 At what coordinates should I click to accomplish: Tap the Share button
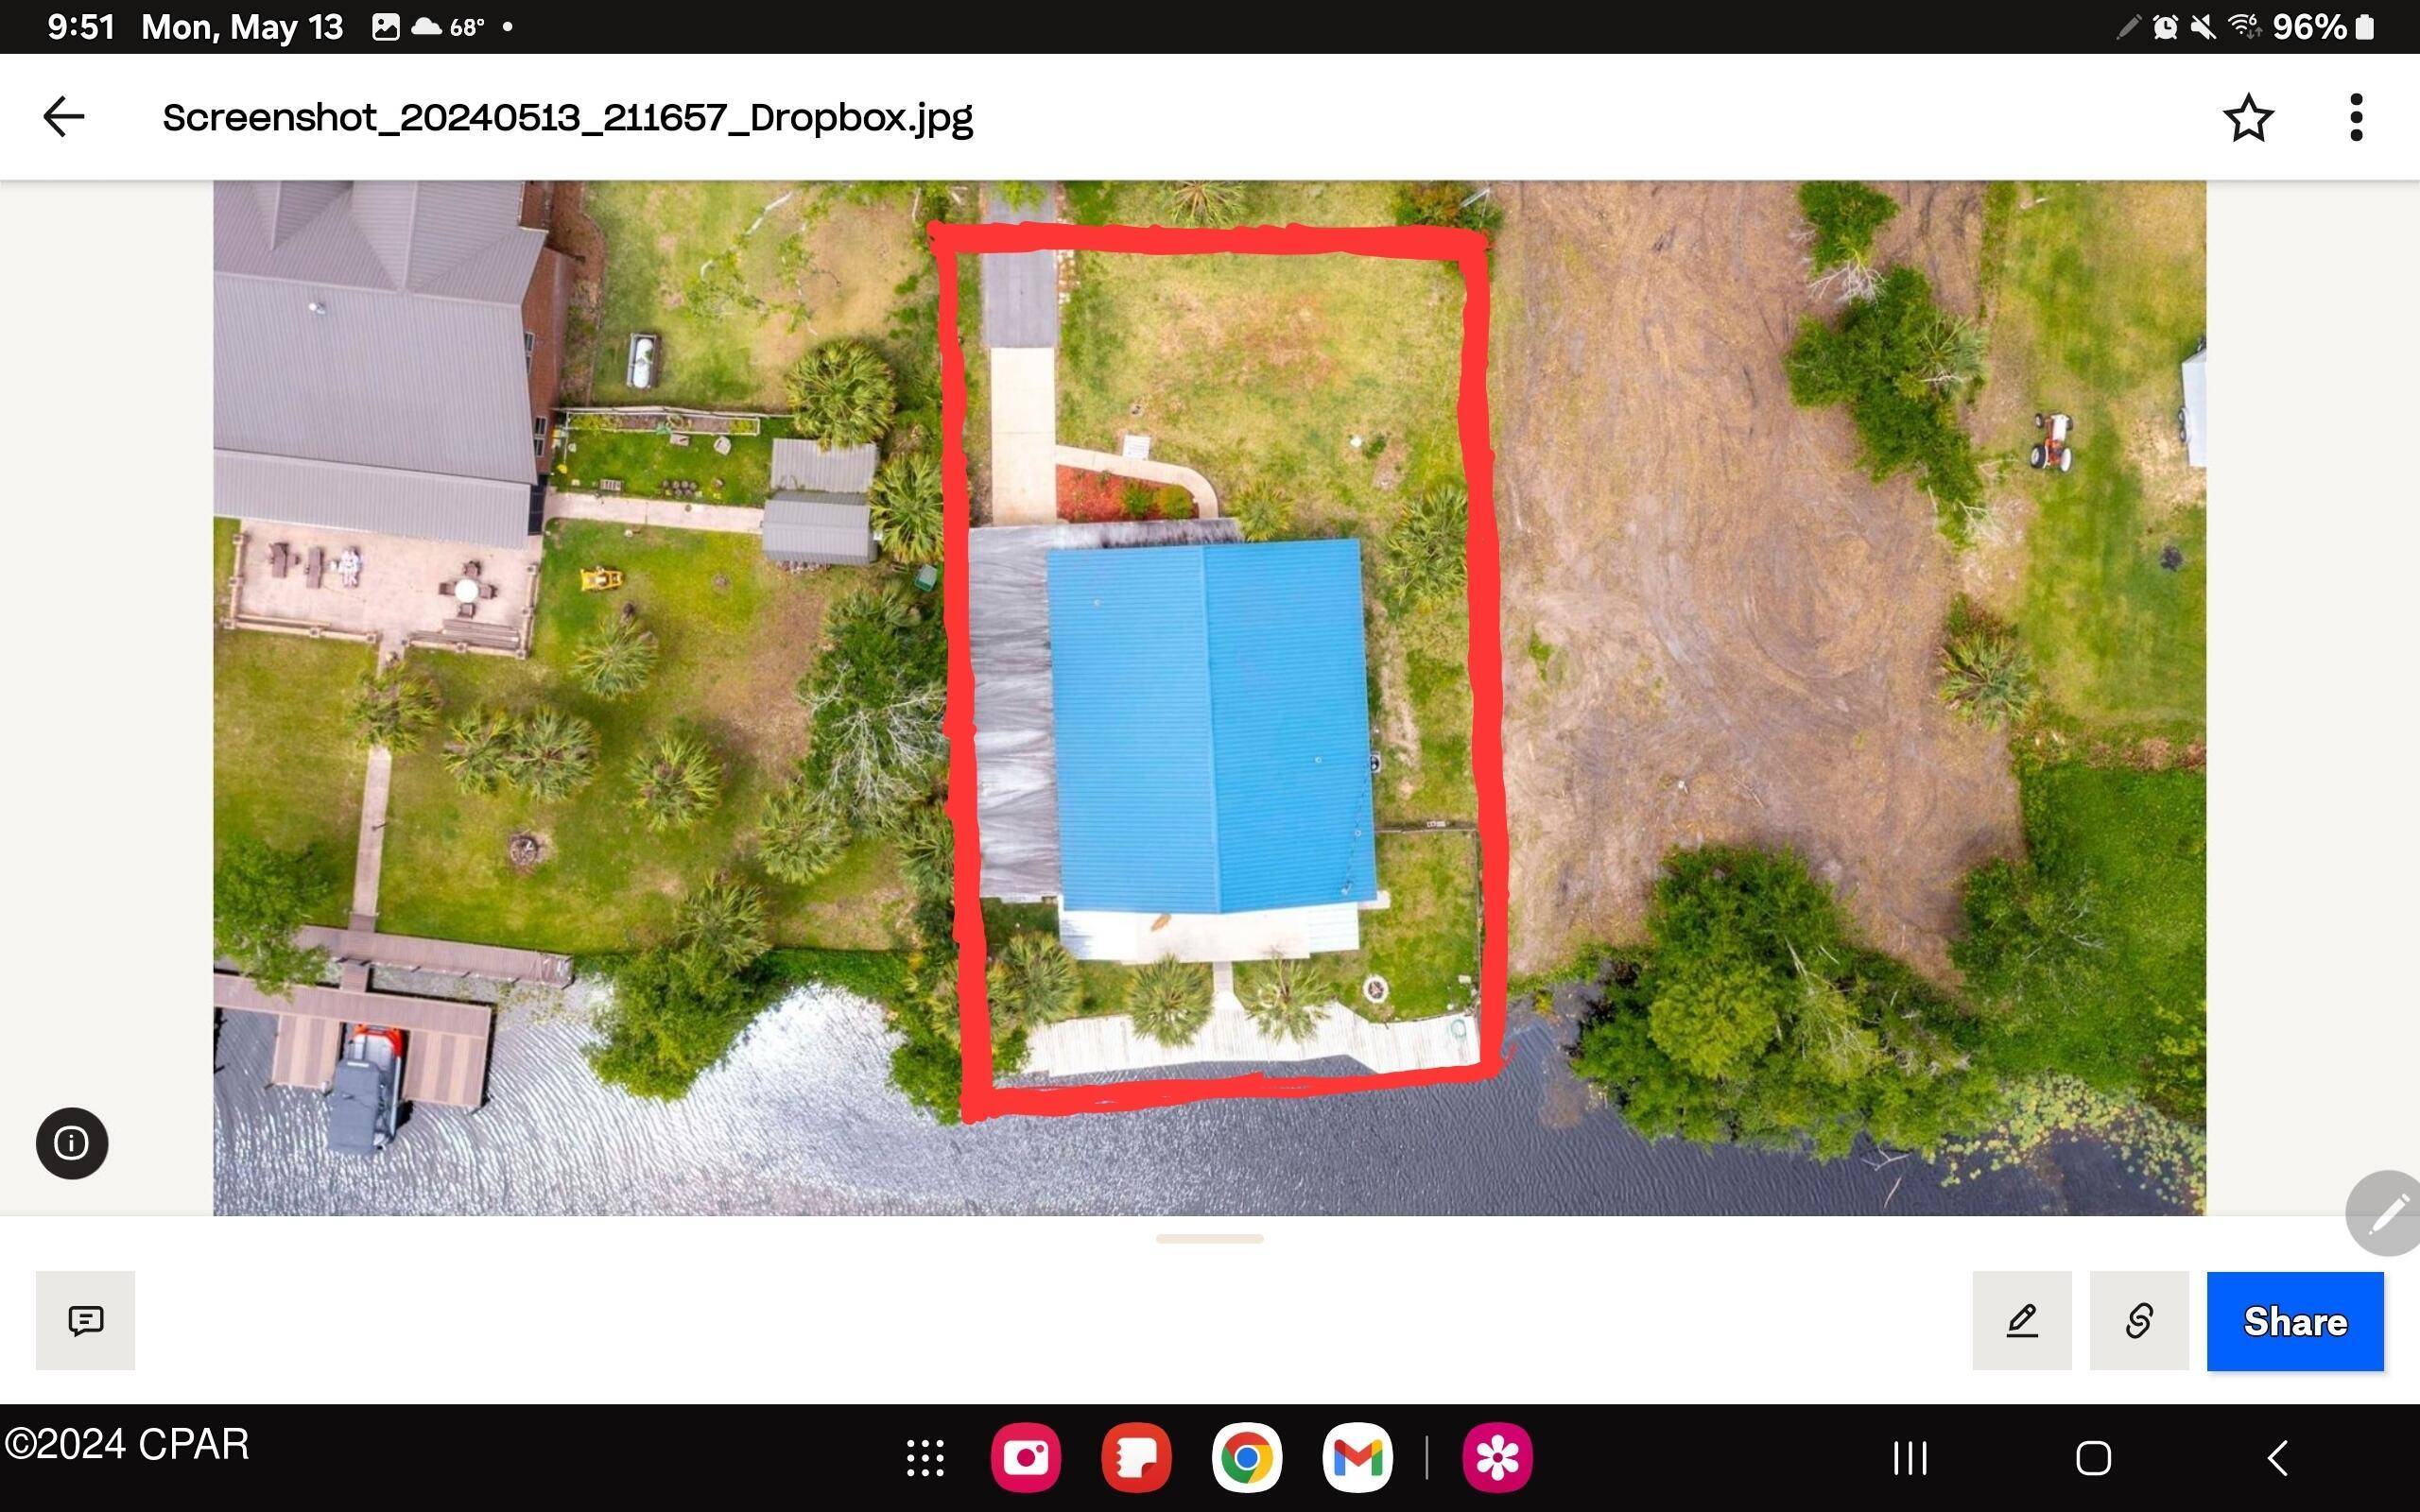point(2295,1320)
